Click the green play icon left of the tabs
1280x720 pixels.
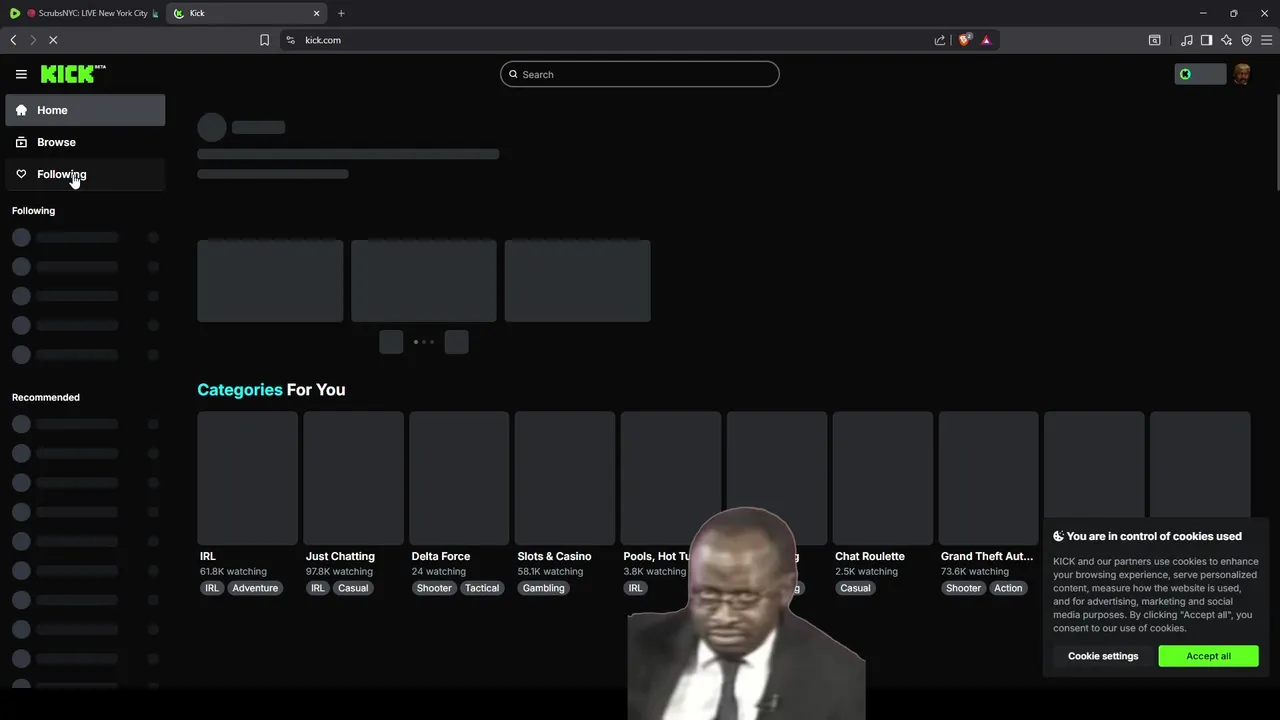14,13
